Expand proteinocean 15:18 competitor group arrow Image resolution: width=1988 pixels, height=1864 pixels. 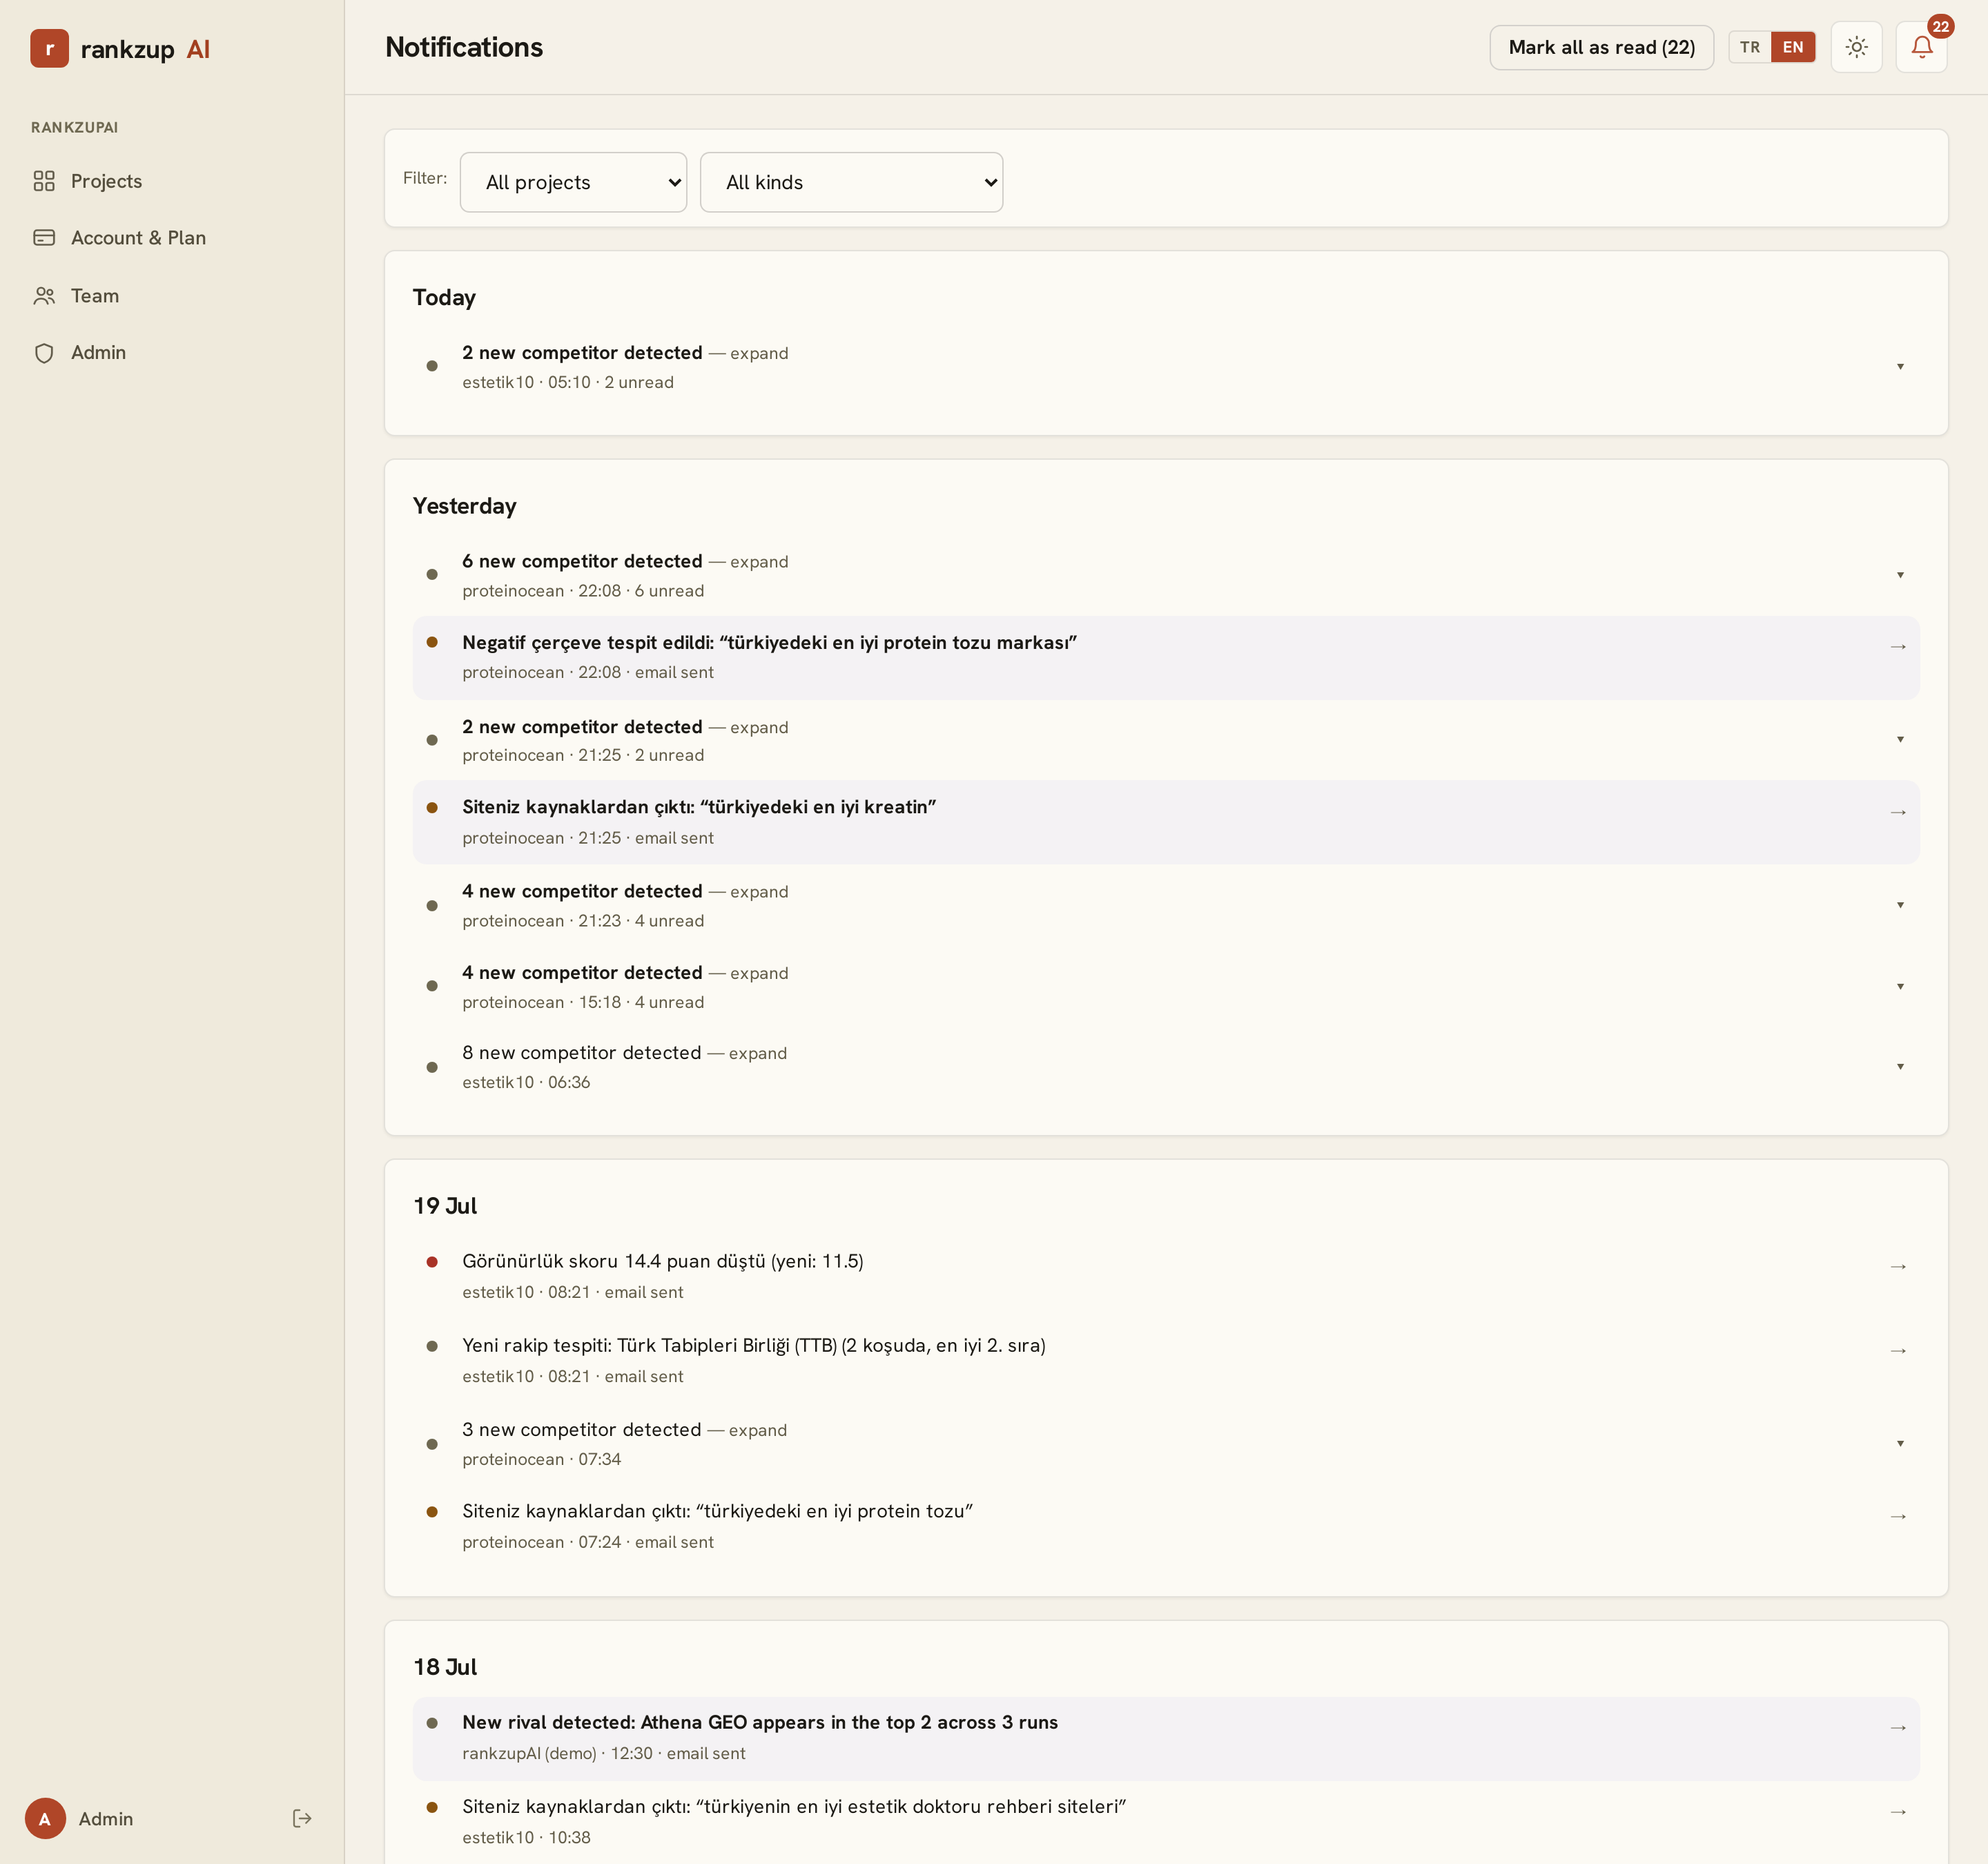[x=1900, y=987]
